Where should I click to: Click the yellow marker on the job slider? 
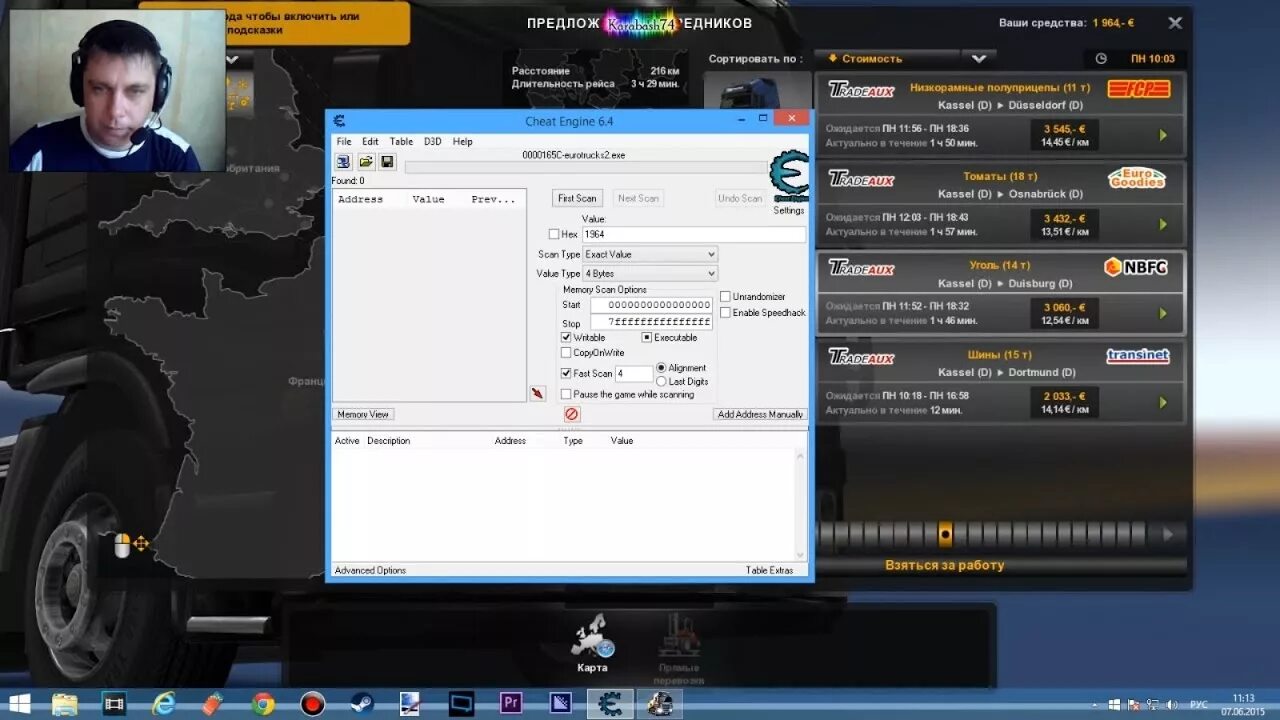[x=945, y=534]
